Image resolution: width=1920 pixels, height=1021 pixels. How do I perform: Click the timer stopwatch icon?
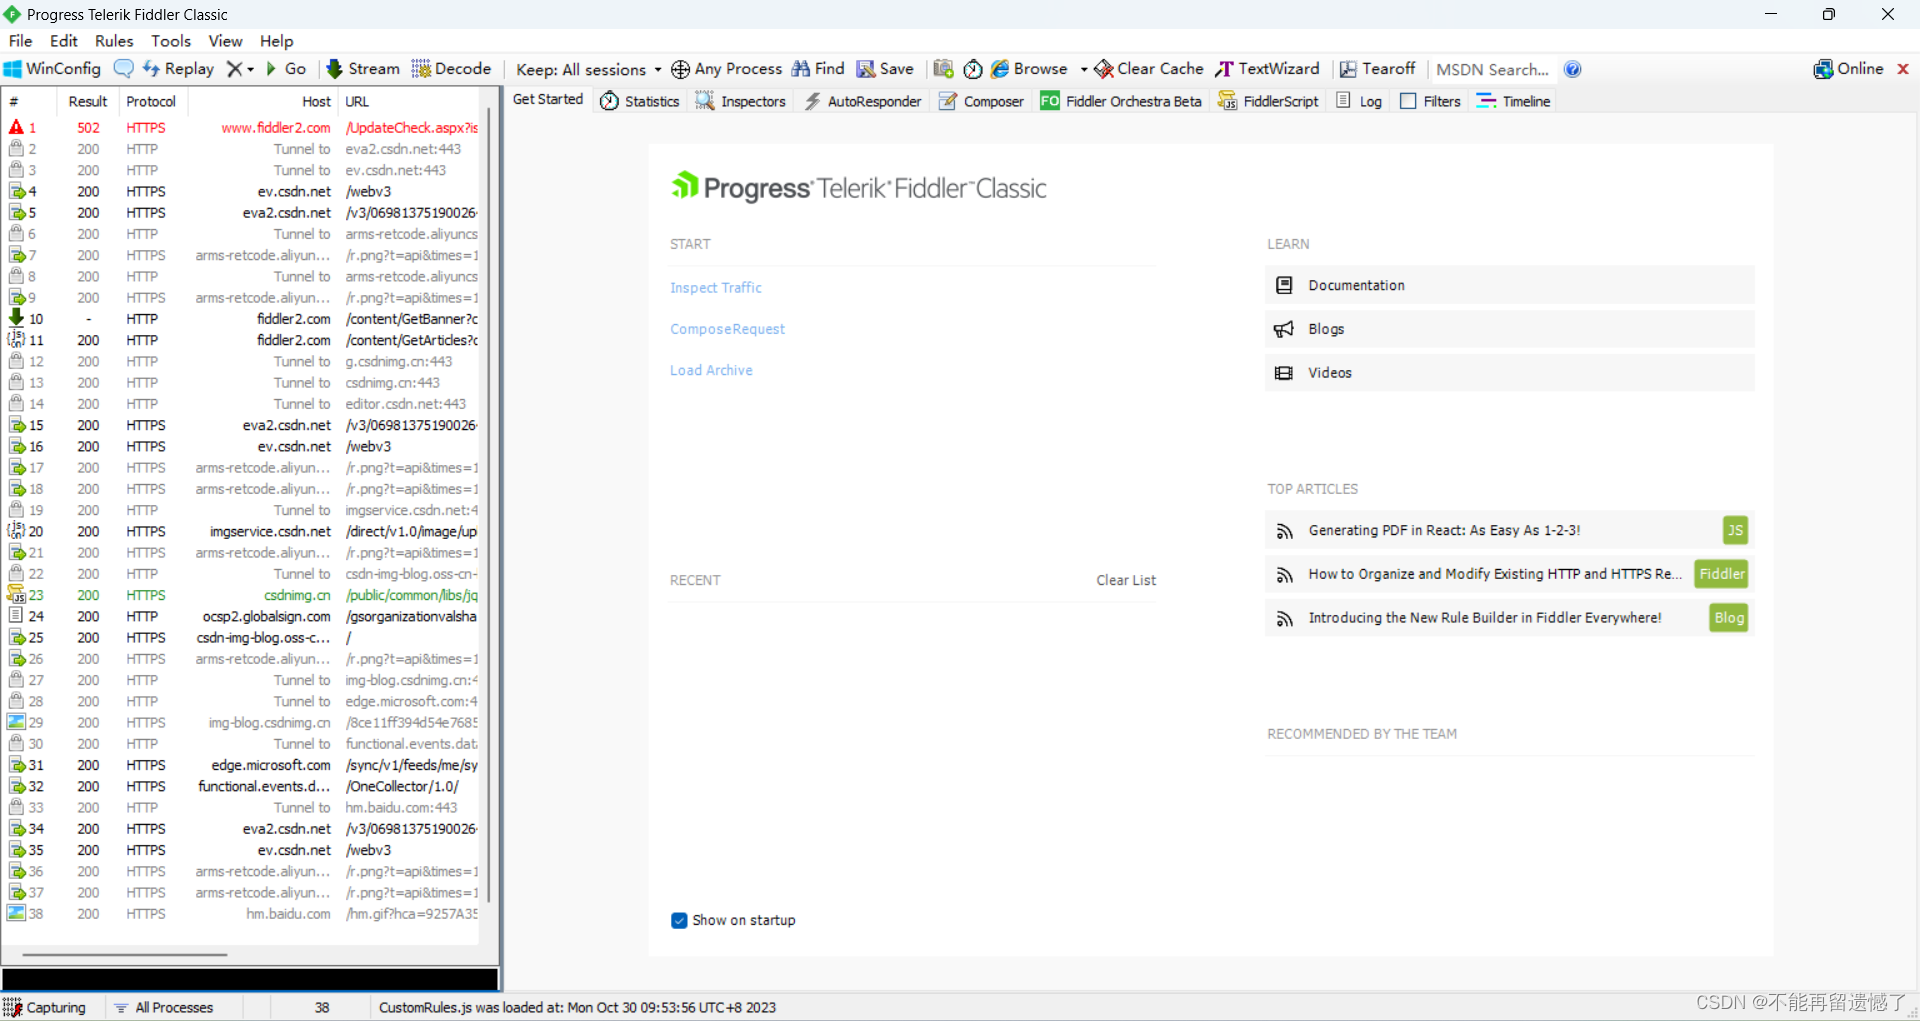pos(973,69)
